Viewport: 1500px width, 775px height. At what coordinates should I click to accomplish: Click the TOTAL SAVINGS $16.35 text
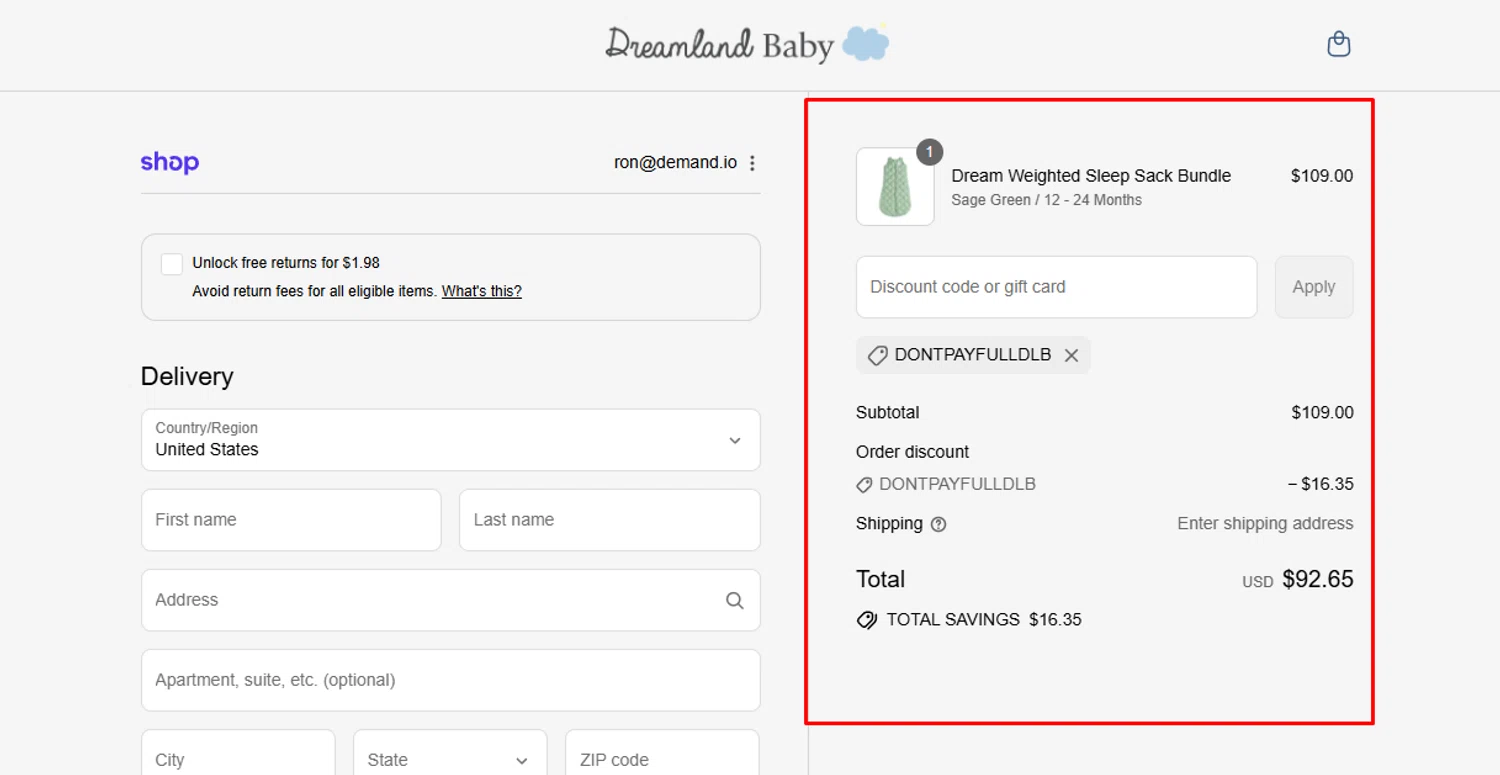coord(984,620)
